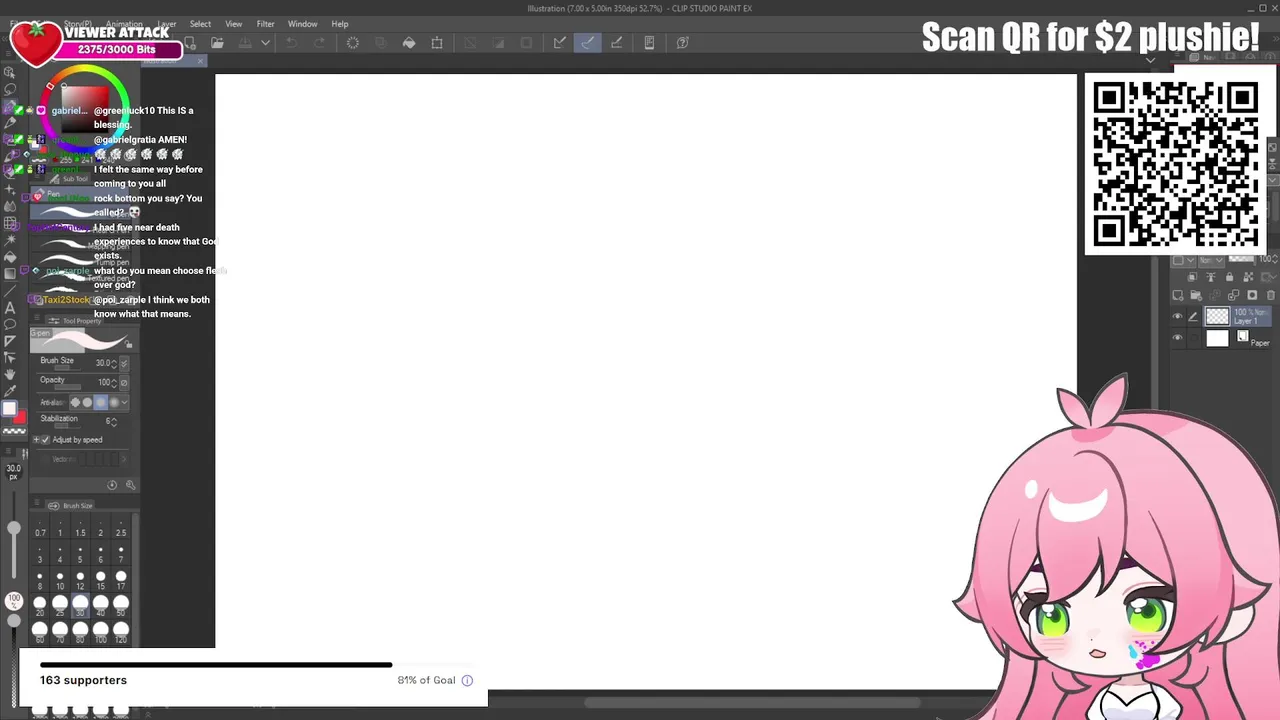Viewport: 1280px width, 720px height.
Task: Expand the save options dropdown arrow
Action: pos(265,43)
